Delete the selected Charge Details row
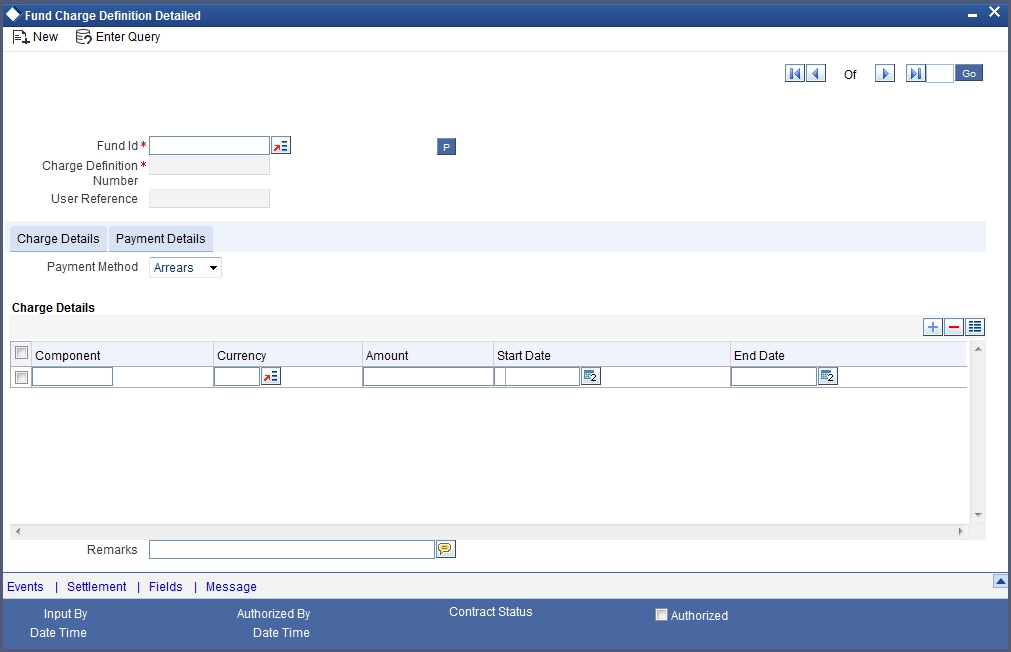1011x652 pixels. [x=954, y=327]
